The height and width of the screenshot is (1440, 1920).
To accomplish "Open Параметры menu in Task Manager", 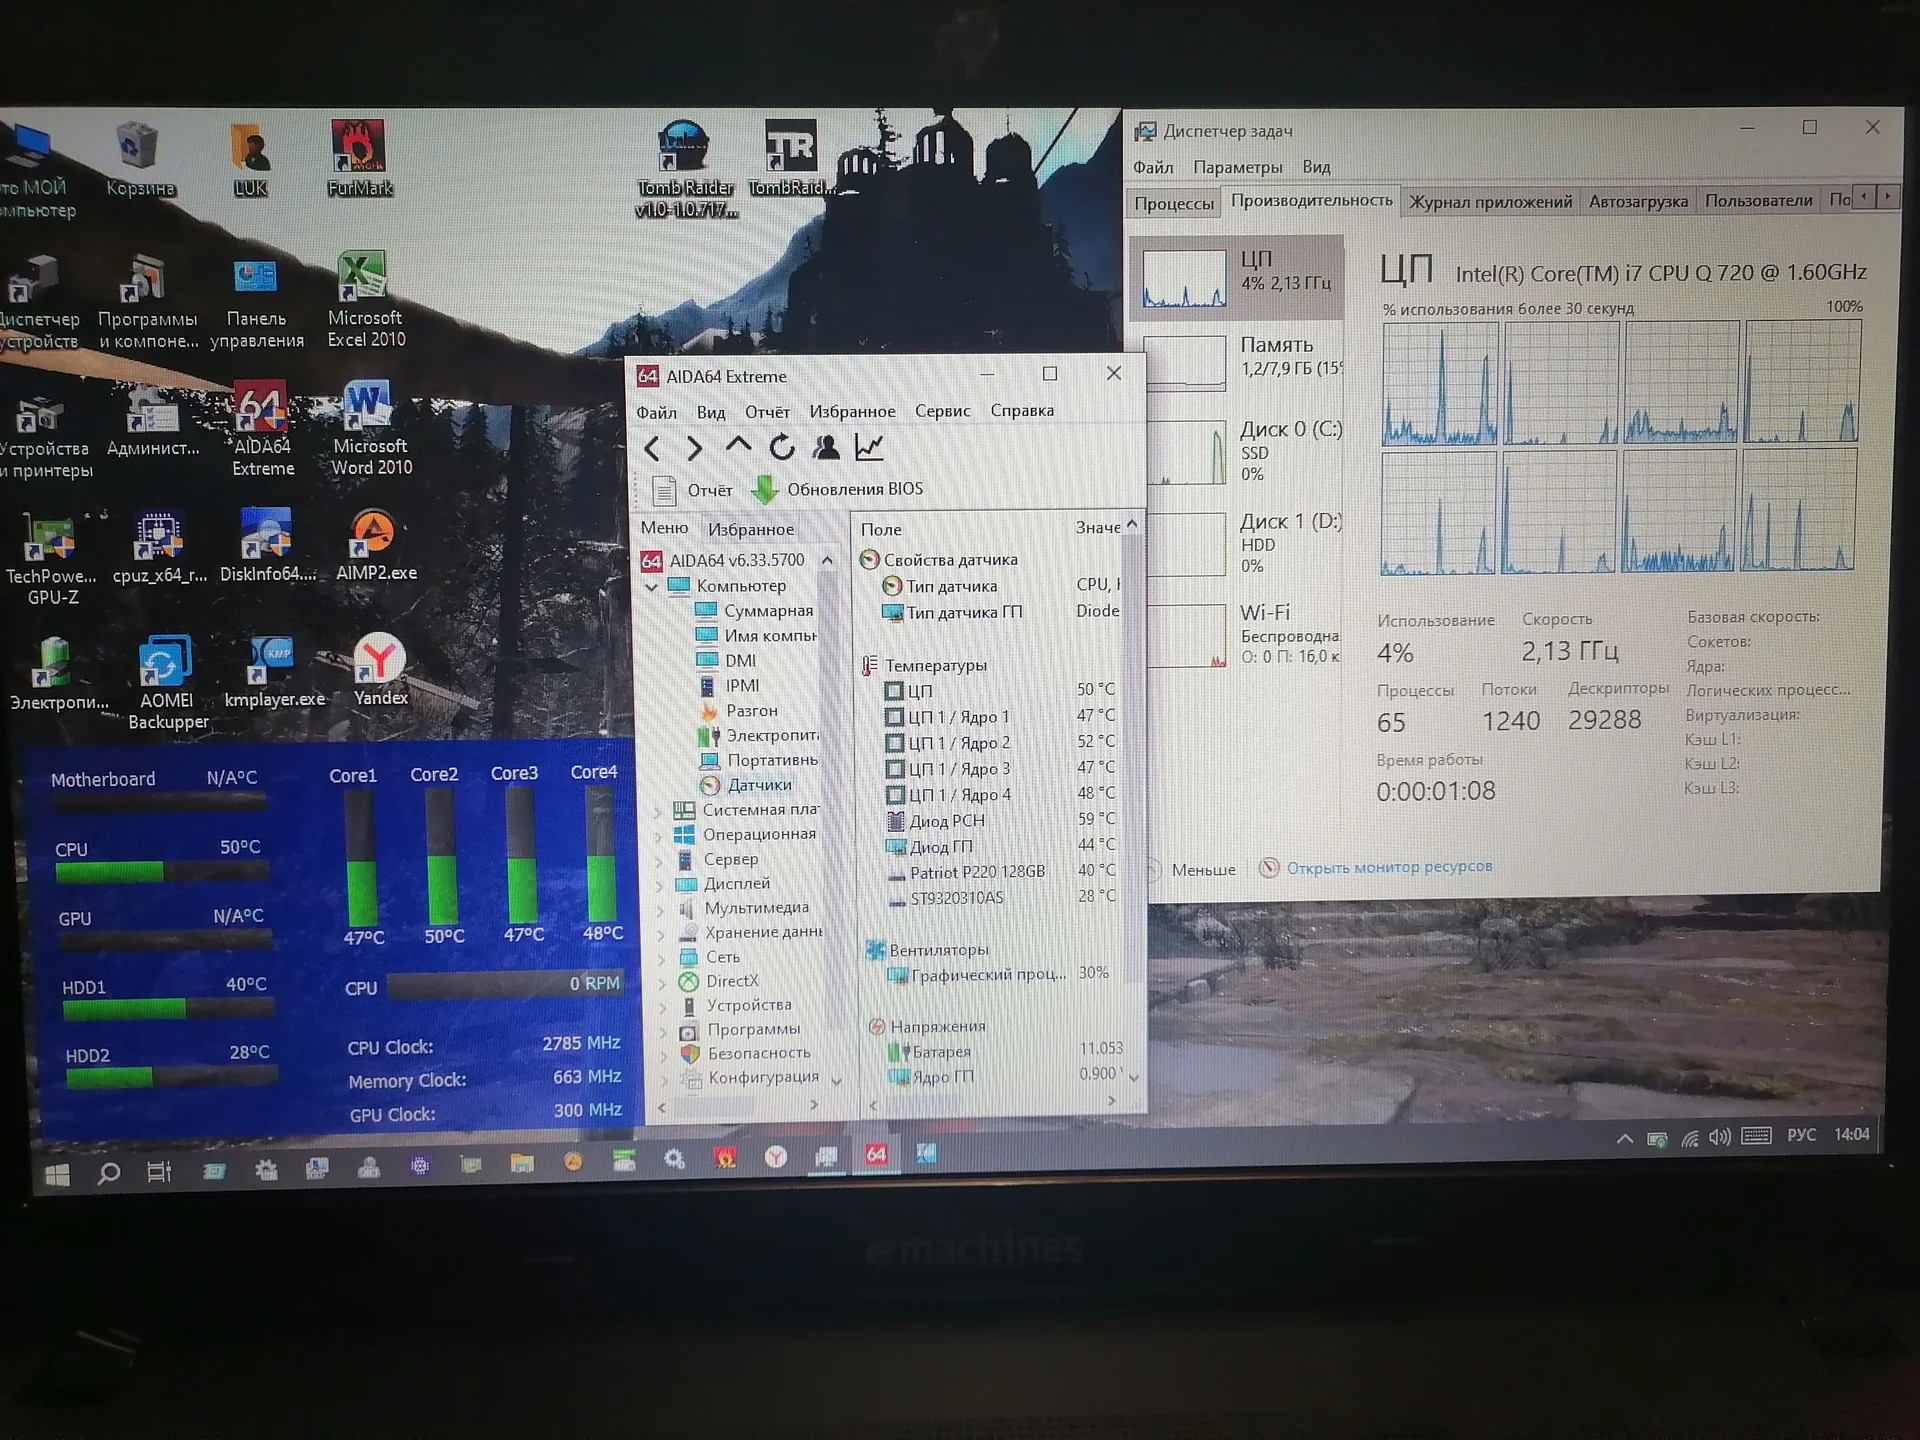I will click(1237, 167).
